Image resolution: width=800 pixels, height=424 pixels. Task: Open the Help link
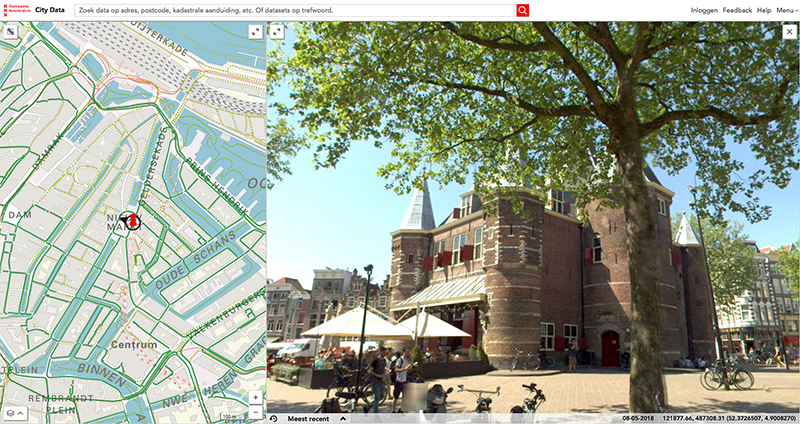764,10
